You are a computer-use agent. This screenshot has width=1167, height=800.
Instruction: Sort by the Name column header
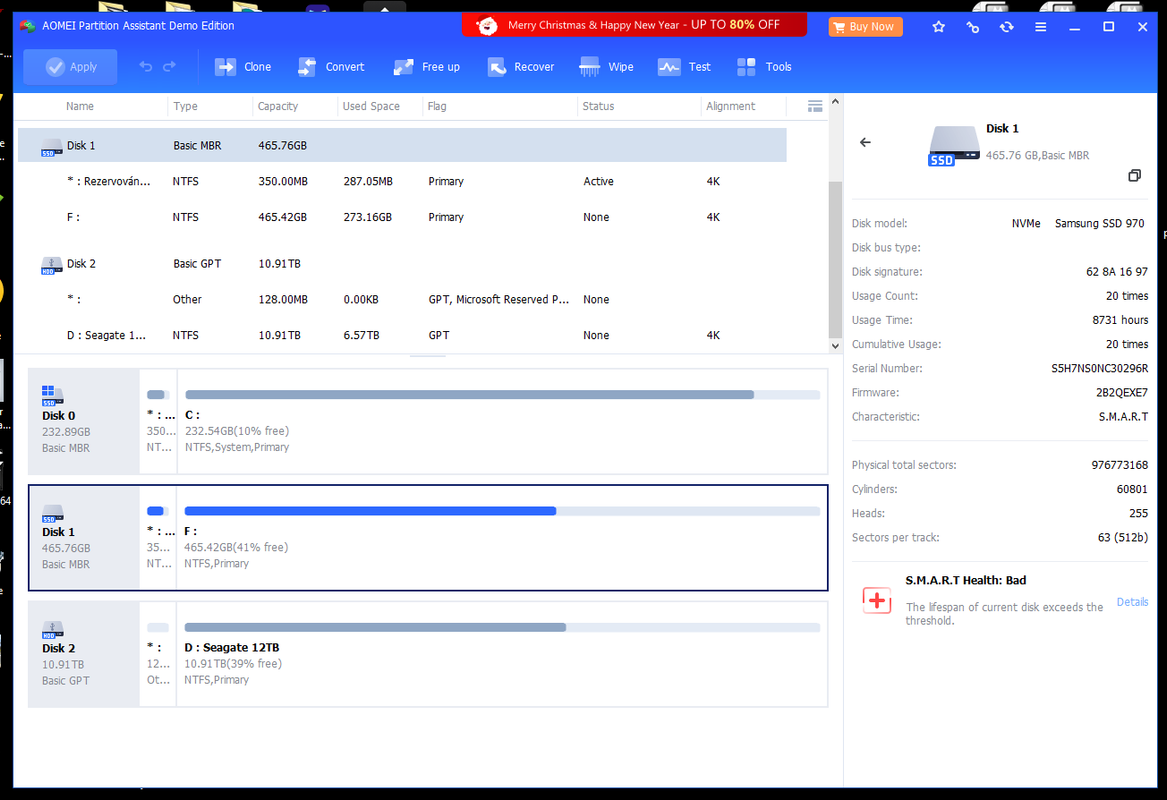(x=80, y=106)
